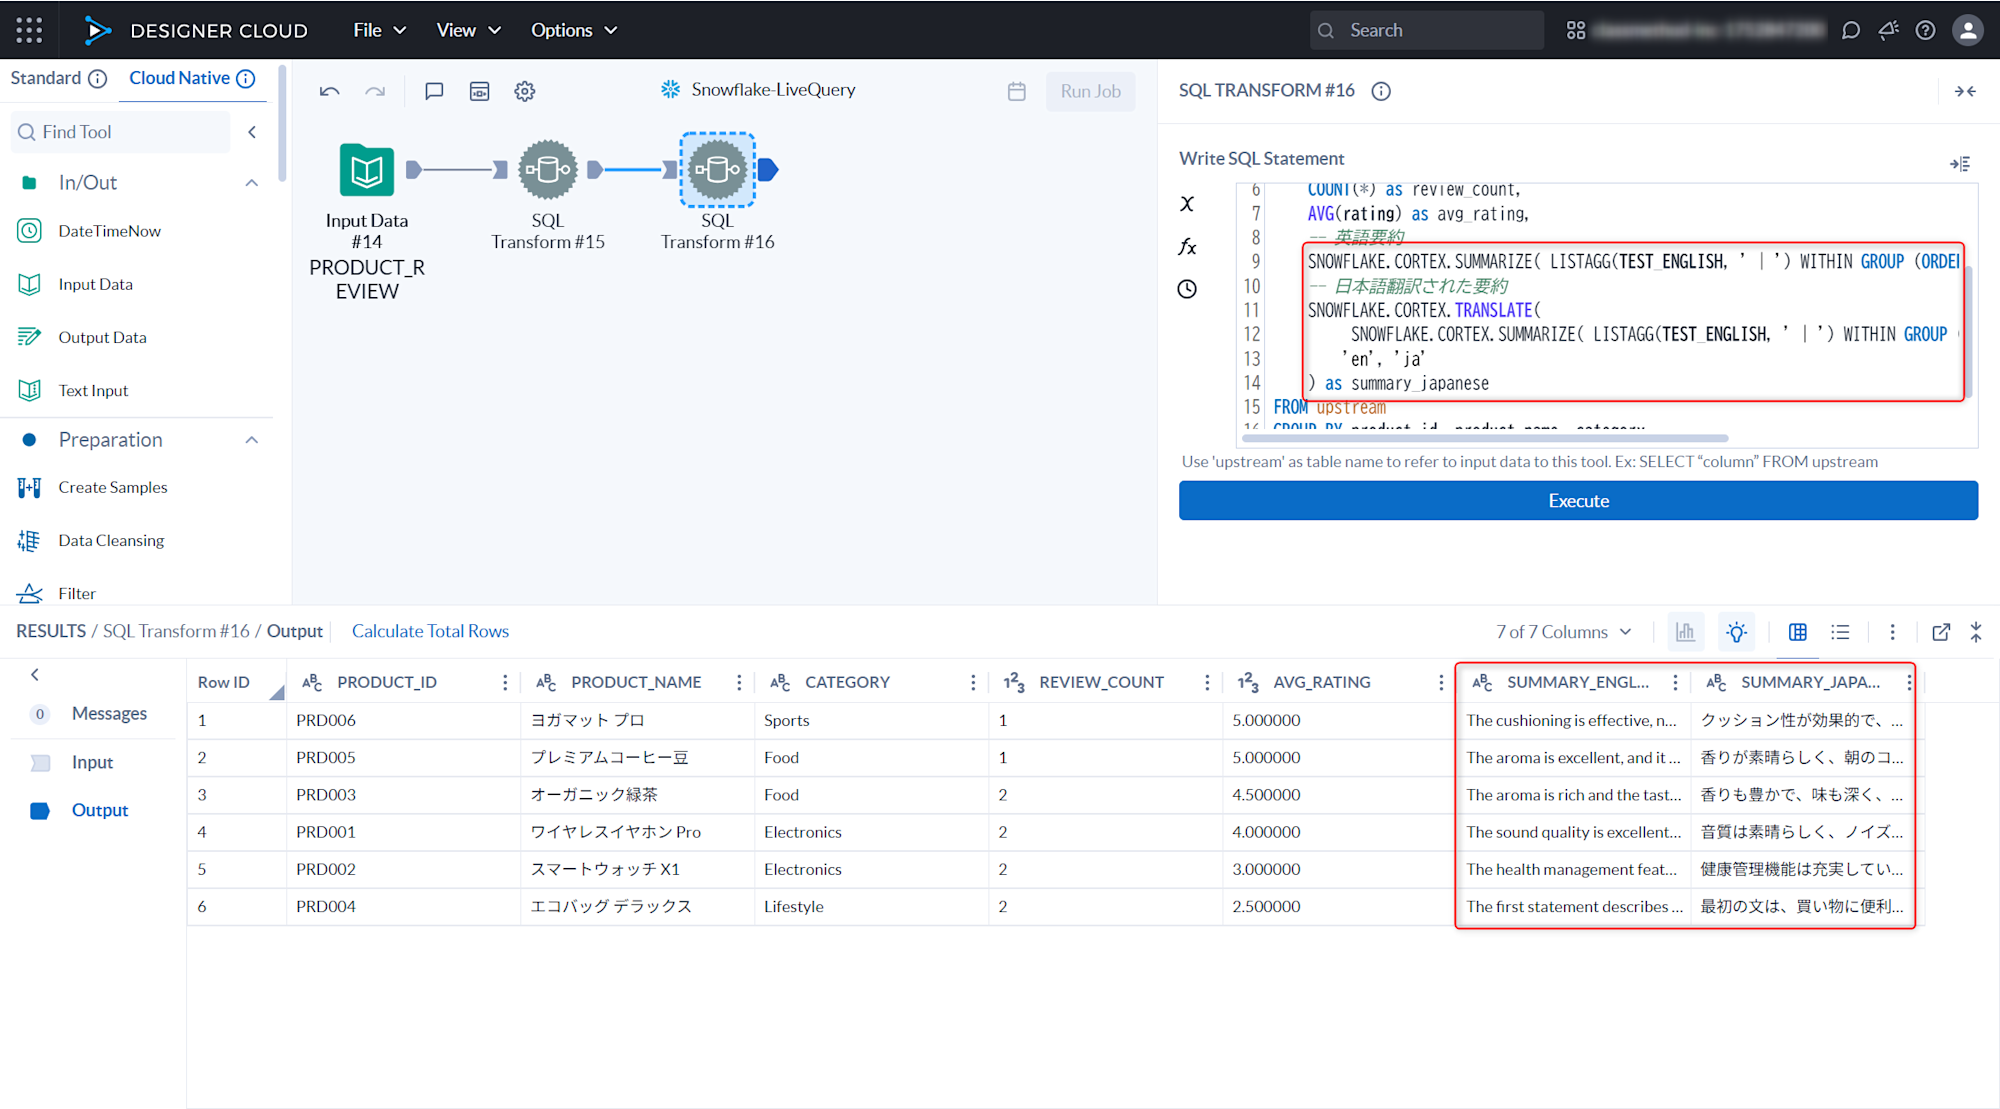Click the undo arrow on canvas toolbar
The image size is (2000, 1109).
(x=329, y=91)
